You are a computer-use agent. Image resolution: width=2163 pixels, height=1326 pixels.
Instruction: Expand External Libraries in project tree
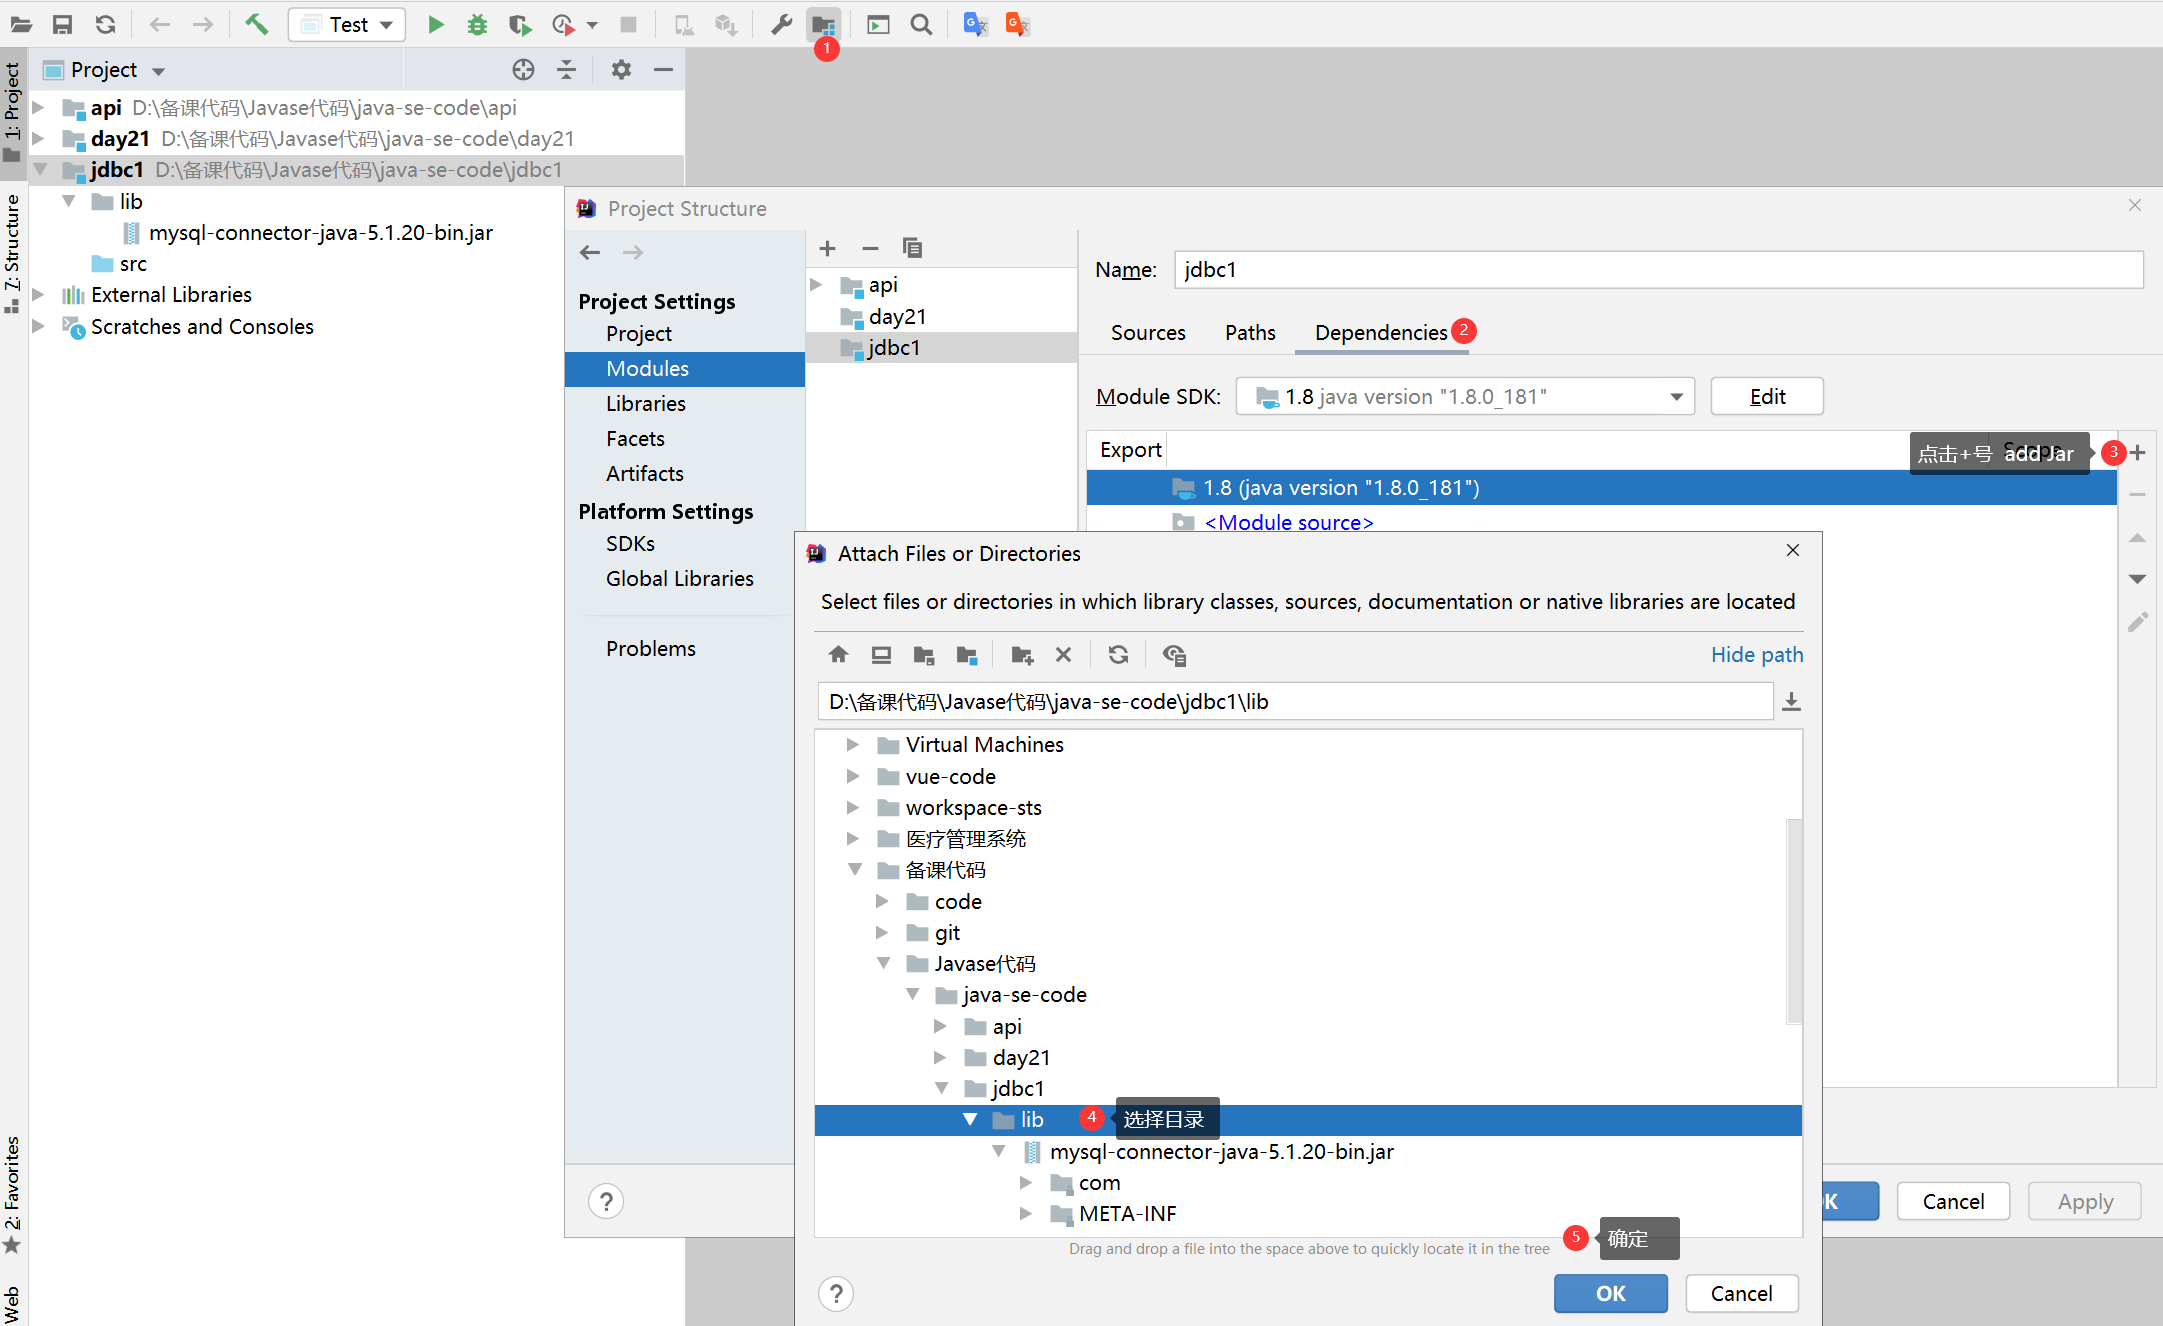[x=38, y=295]
